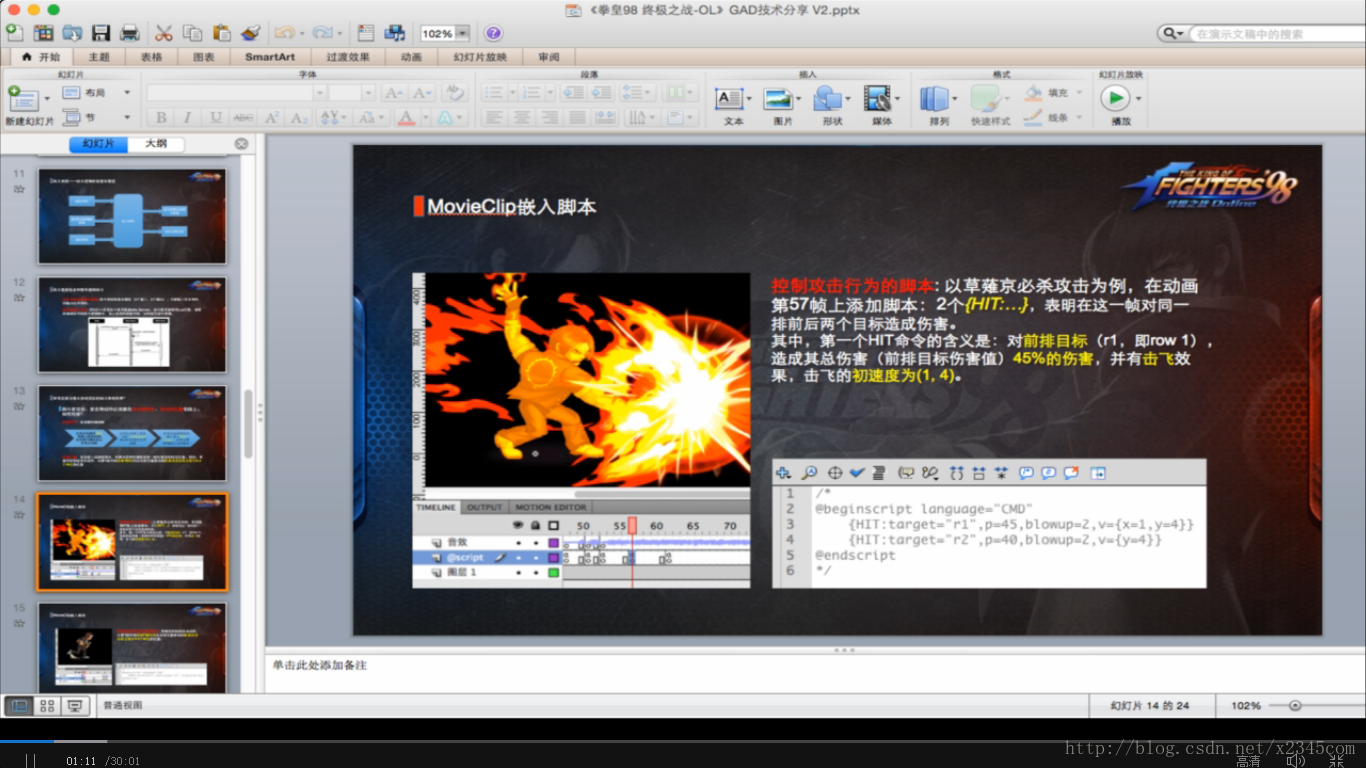Open the font size combo box
This screenshot has width=1366, height=768.
click(352, 93)
